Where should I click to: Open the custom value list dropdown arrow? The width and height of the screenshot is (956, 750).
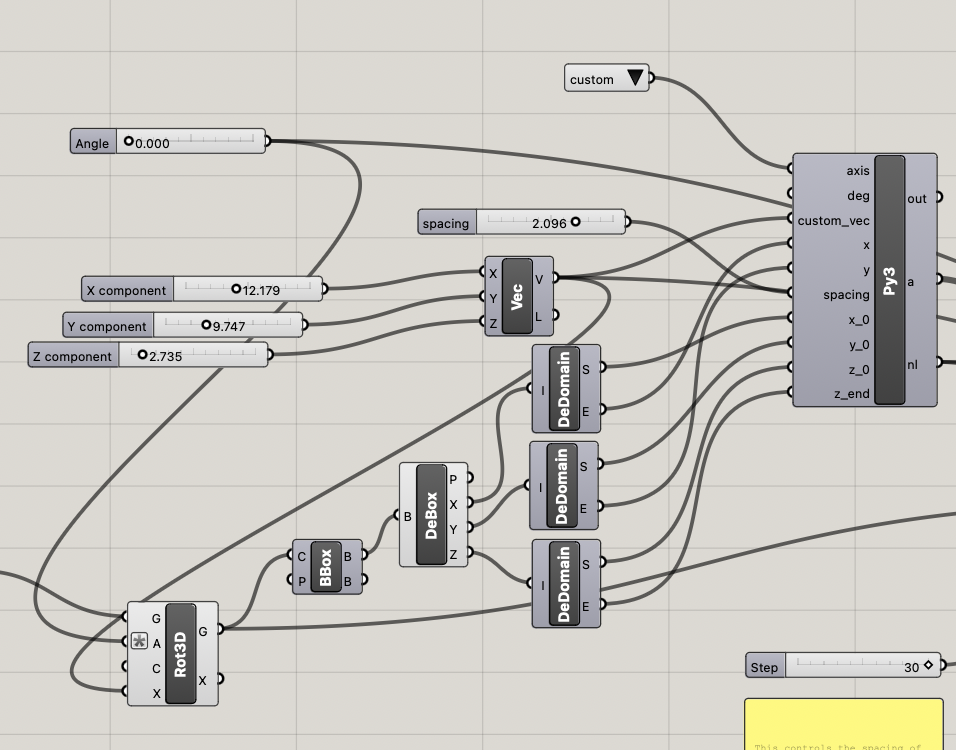coord(635,78)
